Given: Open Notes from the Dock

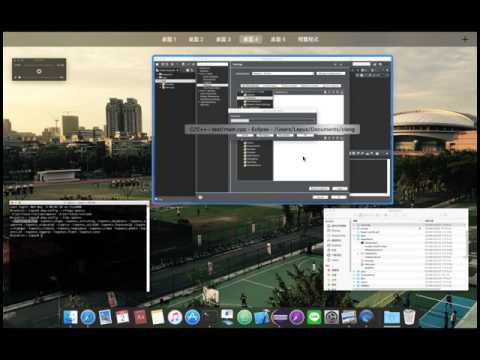Looking at the screenshot, I should click(157, 317).
